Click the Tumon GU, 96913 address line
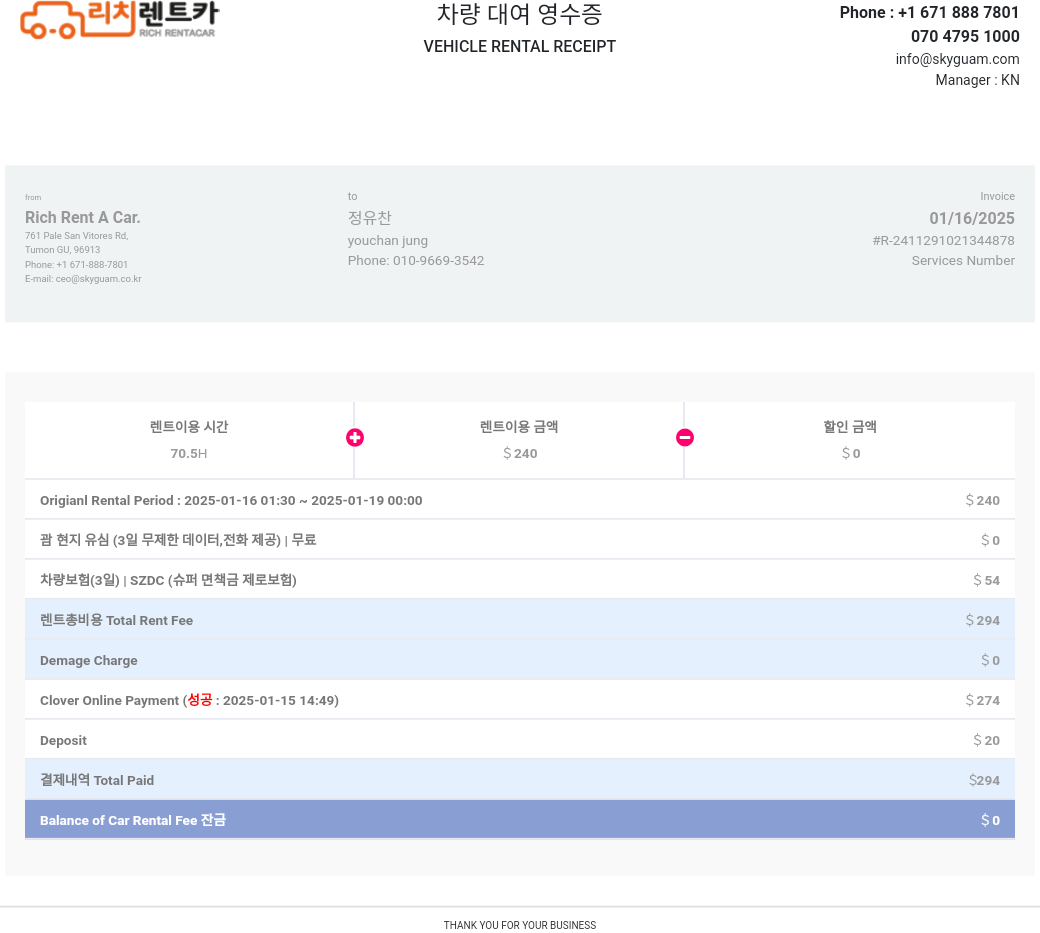 62,249
